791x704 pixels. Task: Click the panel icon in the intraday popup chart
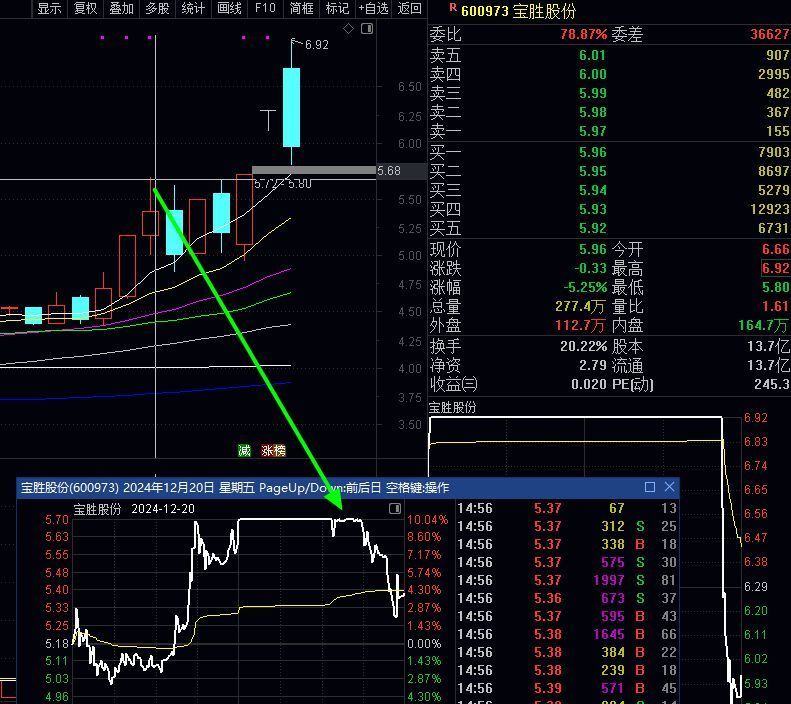click(x=395, y=508)
